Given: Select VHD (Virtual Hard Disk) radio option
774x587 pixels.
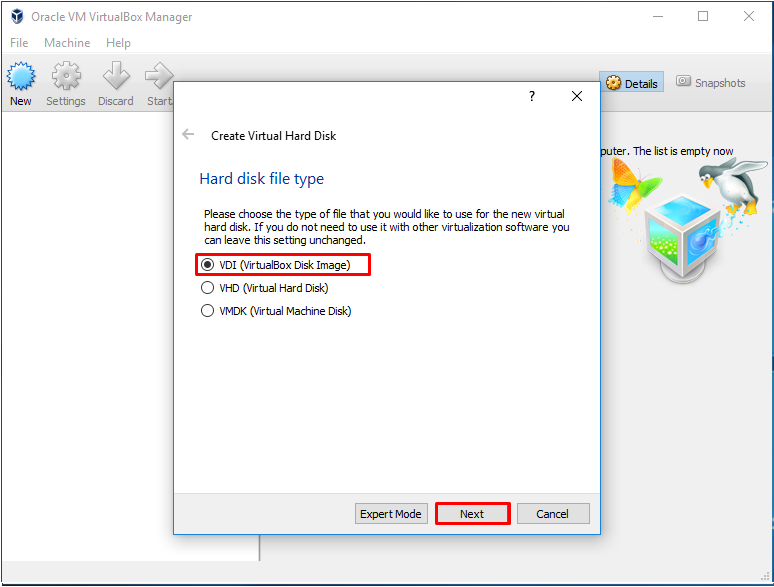Looking at the screenshot, I should pos(265,288).
